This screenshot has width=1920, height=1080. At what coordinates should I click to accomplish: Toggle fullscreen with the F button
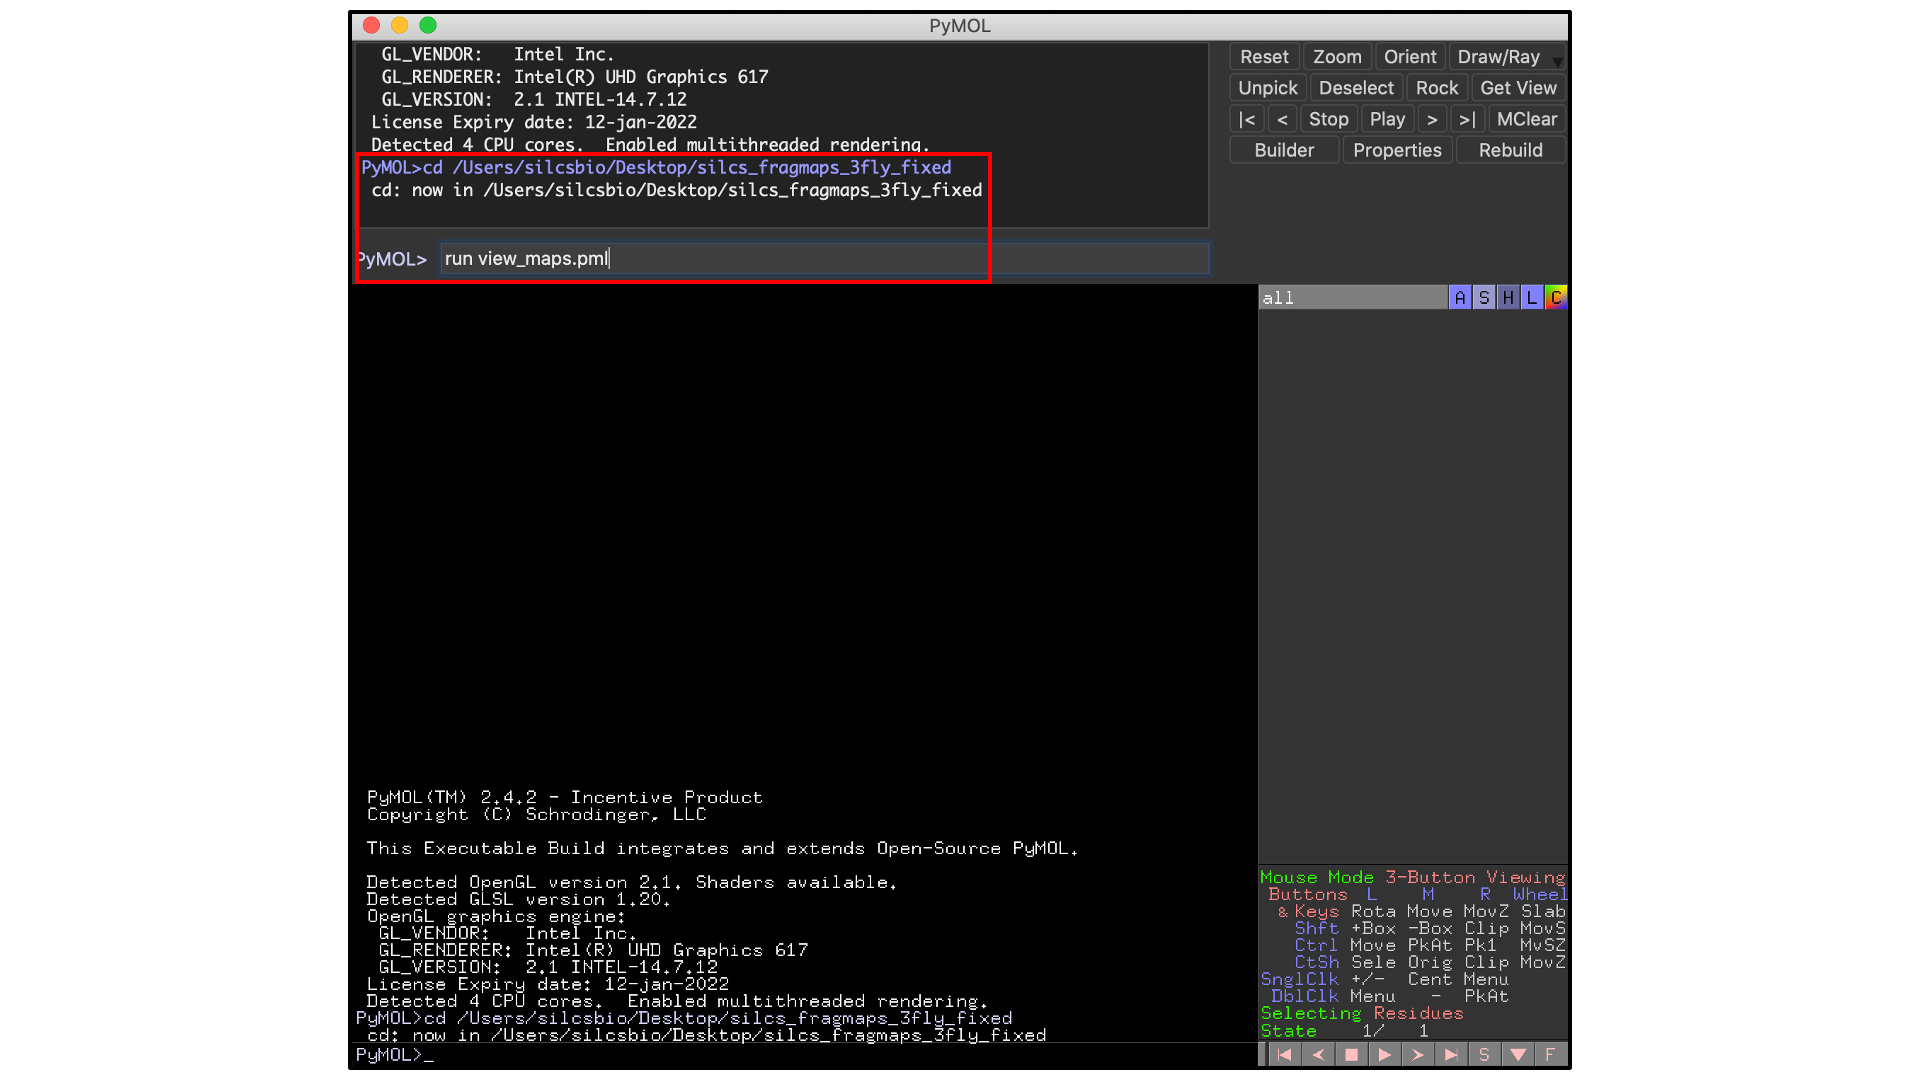(1551, 1054)
